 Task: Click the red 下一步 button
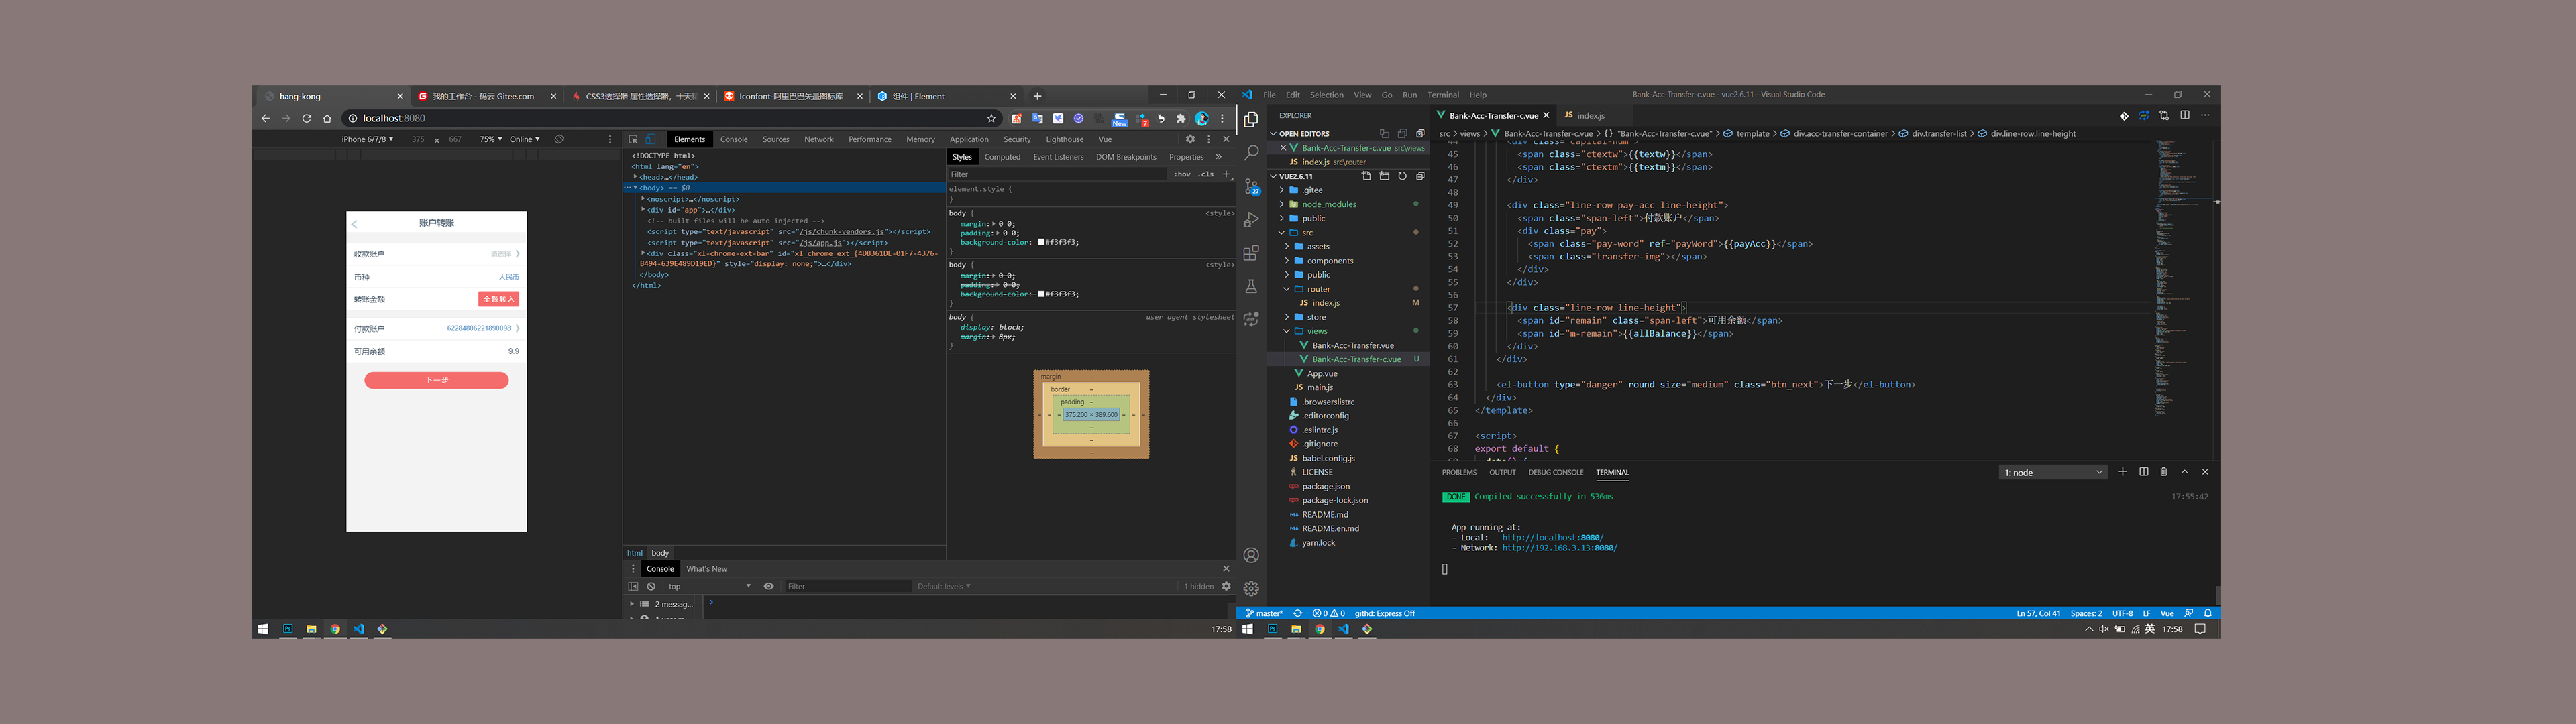point(436,381)
